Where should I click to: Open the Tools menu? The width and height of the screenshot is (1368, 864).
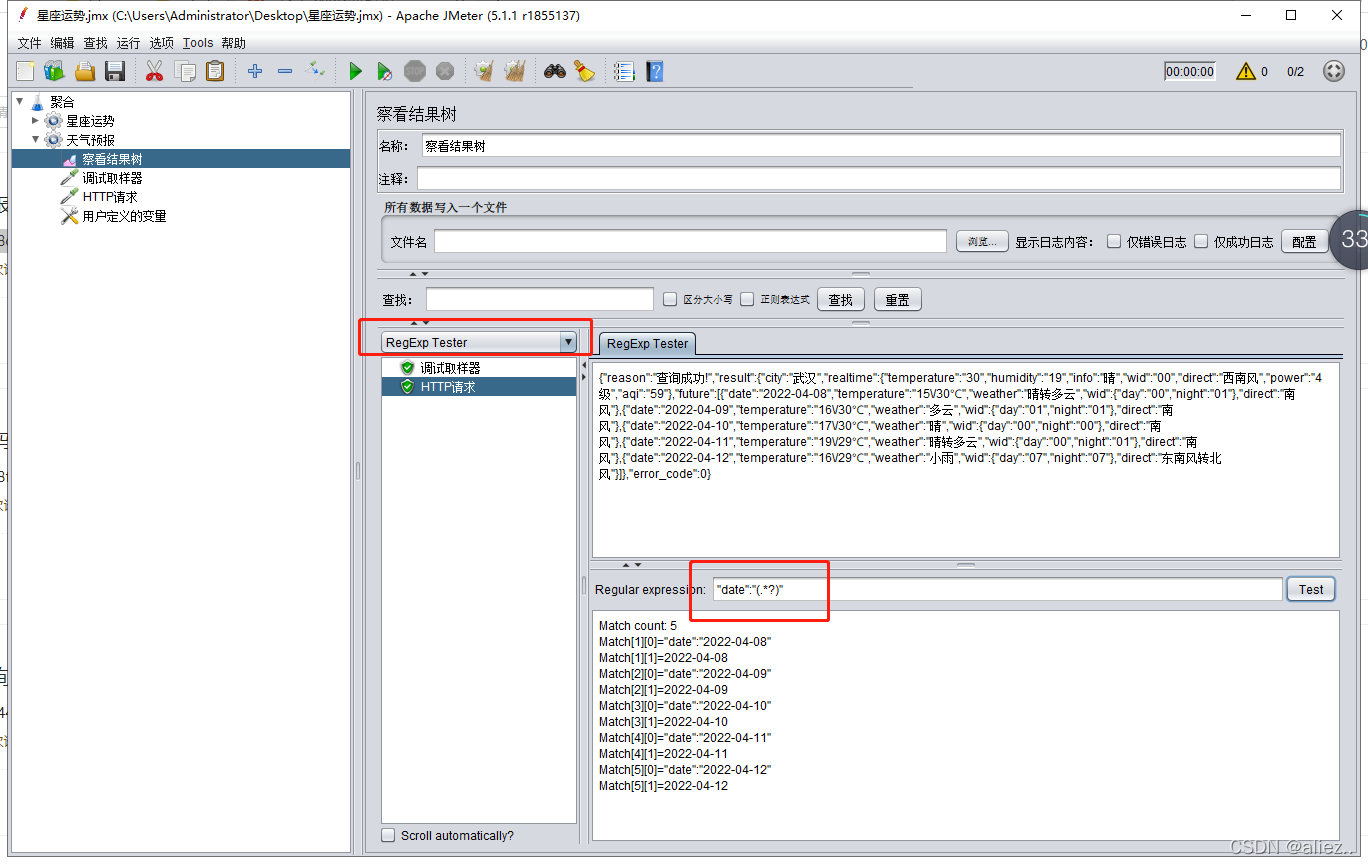198,43
